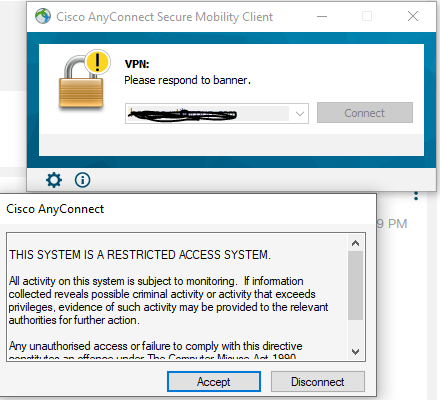Click the yellow exclamation warning badge
This screenshot has width=440, height=400.
pos(97,61)
